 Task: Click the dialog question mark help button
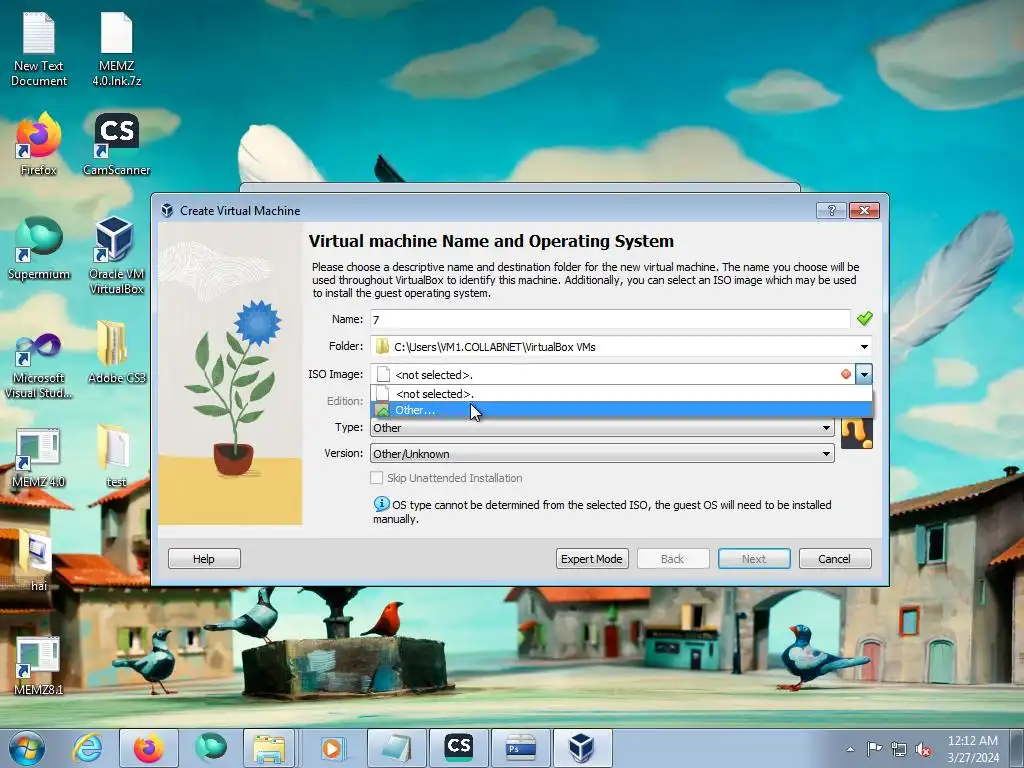pyautogui.click(x=831, y=210)
